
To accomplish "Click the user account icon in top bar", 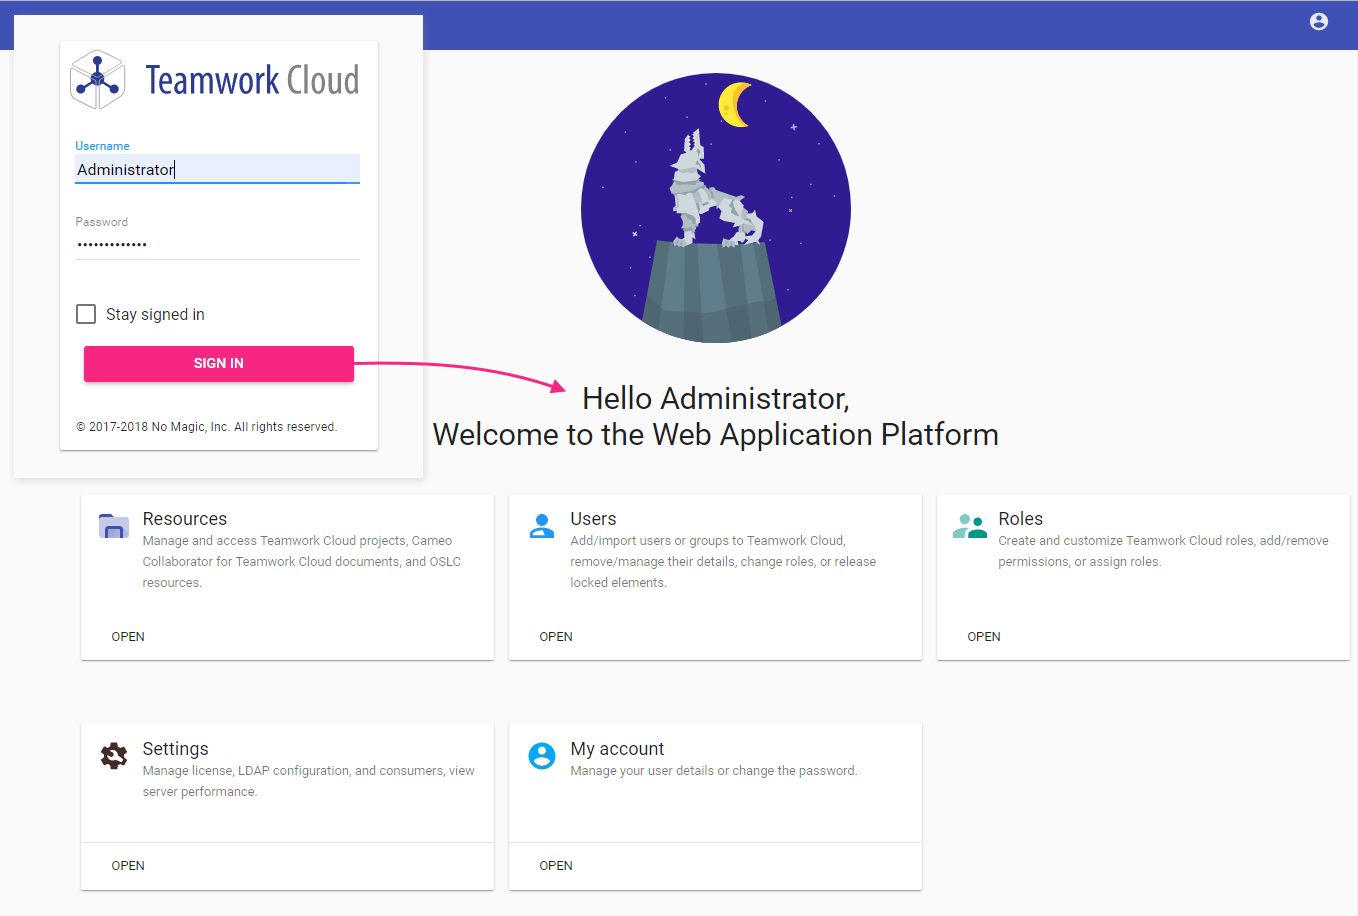I will coord(1319,22).
